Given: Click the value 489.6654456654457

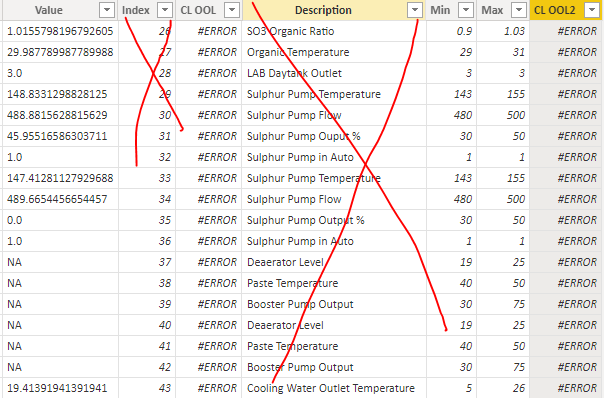Looking at the screenshot, I should [x=57, y=199].
